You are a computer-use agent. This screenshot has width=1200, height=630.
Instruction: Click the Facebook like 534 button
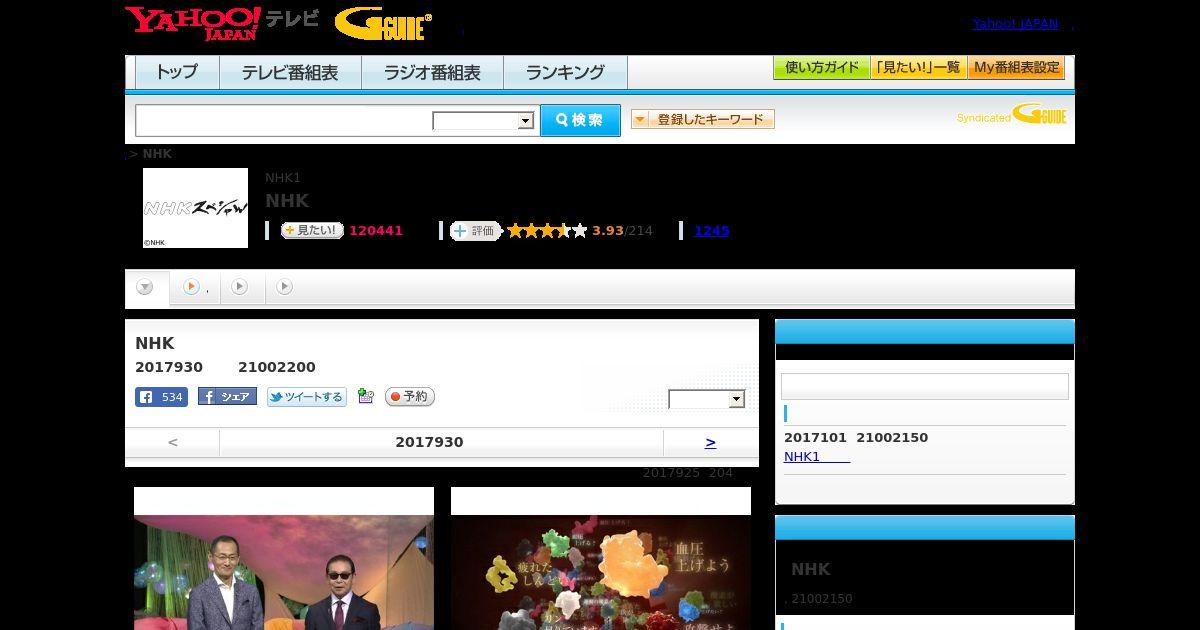[161, 397]
